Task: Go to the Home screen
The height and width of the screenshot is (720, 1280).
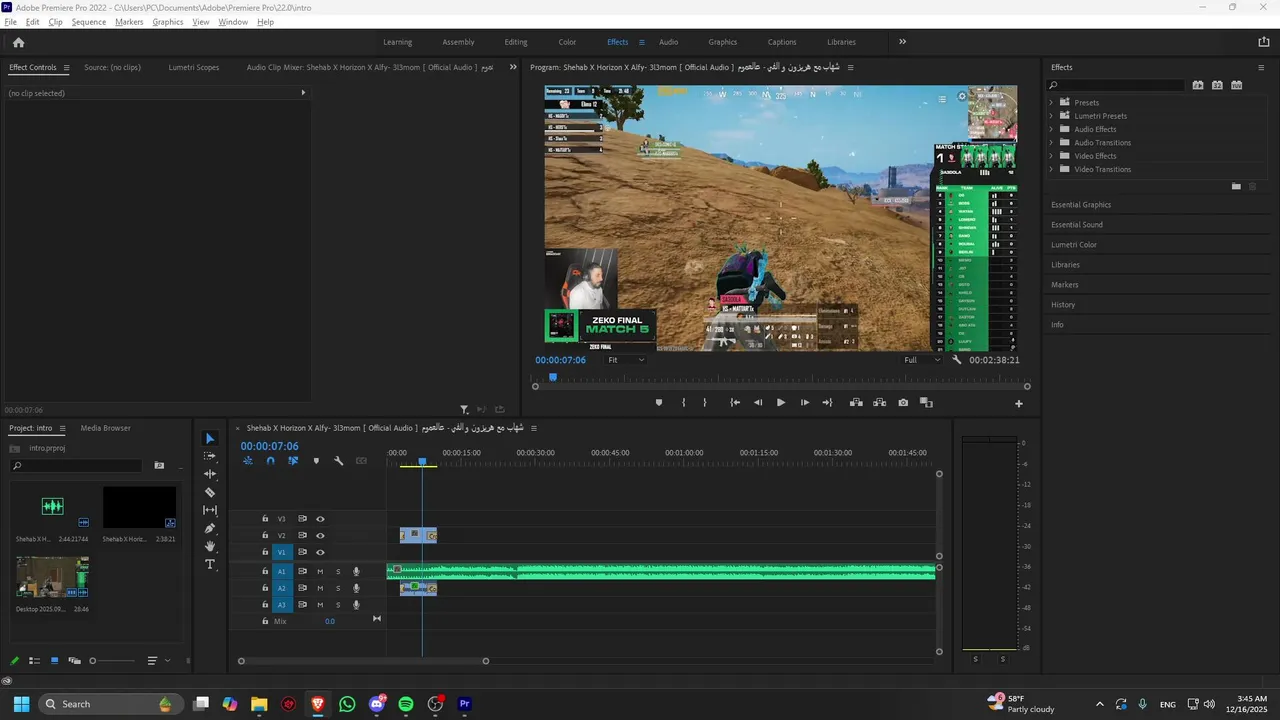Action: click(x=18, y=42)
